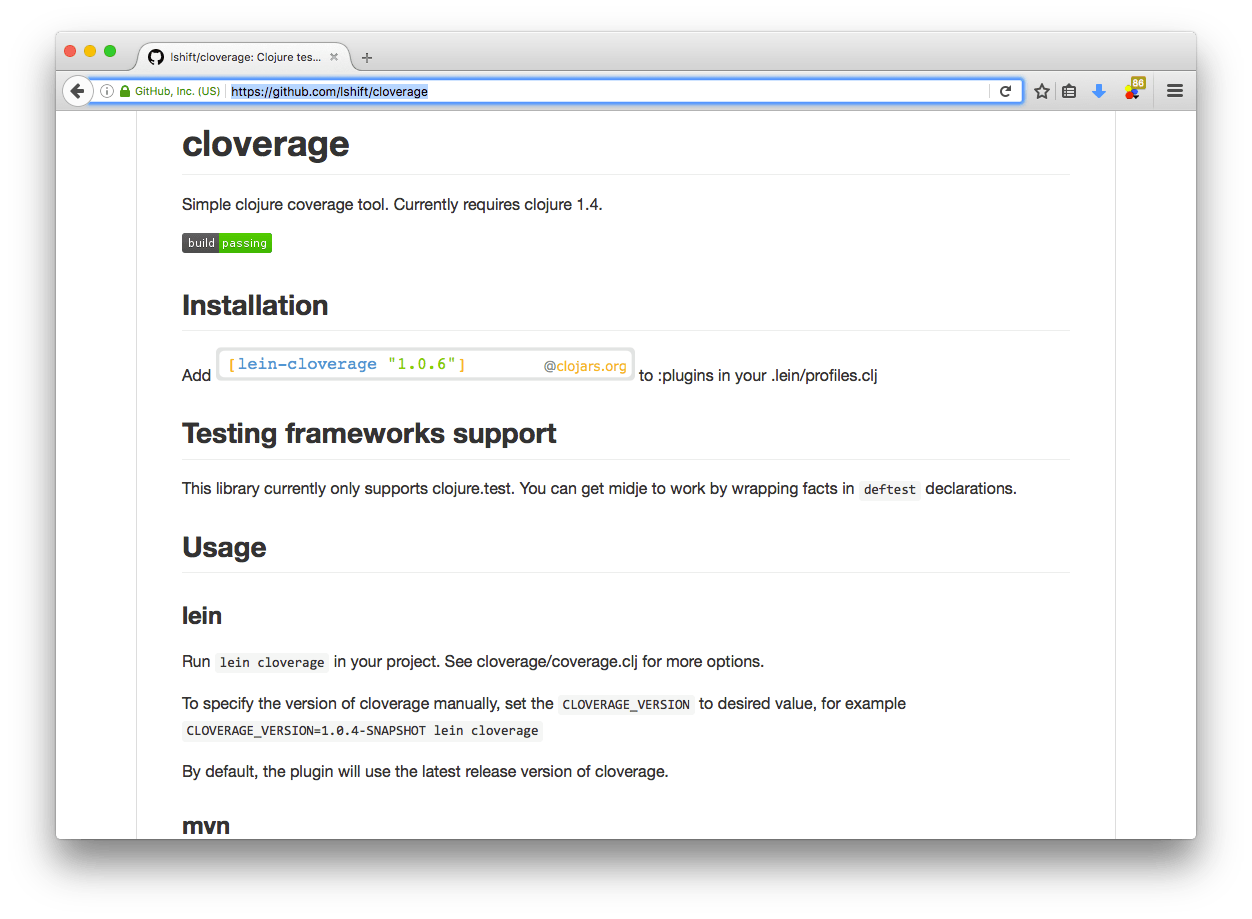This screenshot has height=919, width=1252.
Task: Click the GitHub, Inc. (US) identity label
Action: coord(177,91)
